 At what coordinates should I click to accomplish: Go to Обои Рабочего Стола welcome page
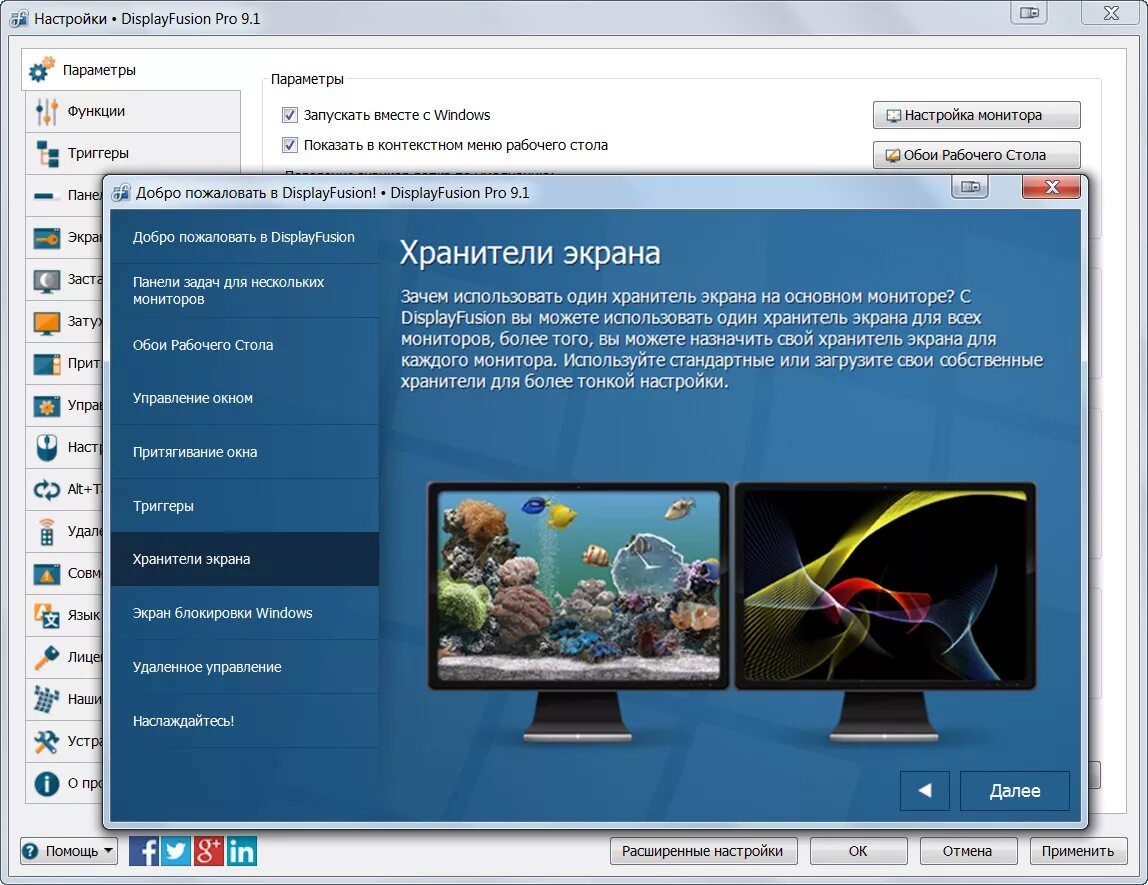tap(245, 345)
